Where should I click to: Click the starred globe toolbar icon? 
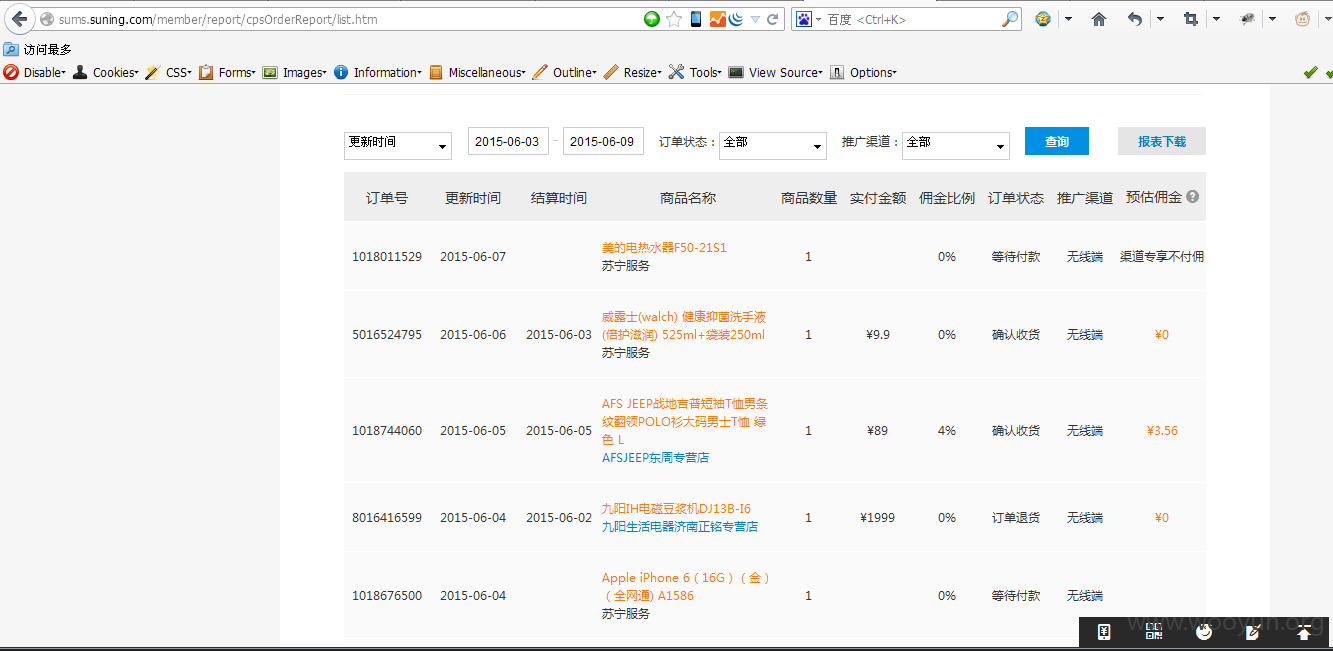[x=1043, y=19]
